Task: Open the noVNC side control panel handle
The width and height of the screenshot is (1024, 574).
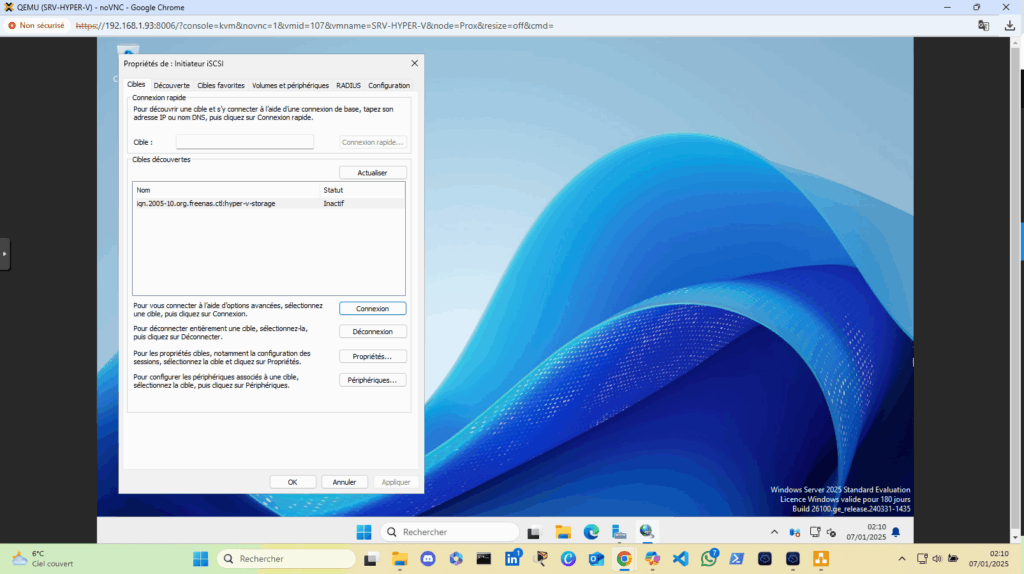Action: [x=5, y=254]
